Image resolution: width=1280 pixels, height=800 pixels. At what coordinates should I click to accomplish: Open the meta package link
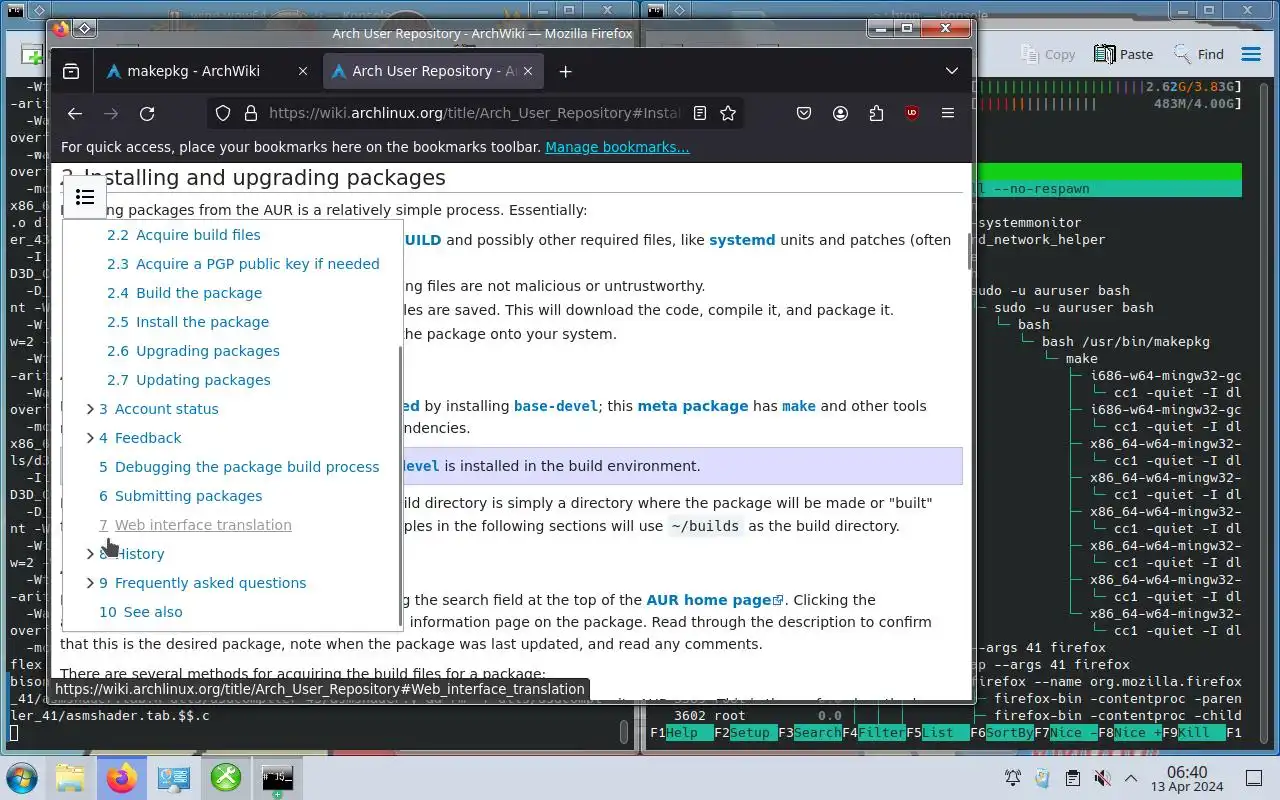[x=693, y=406]
